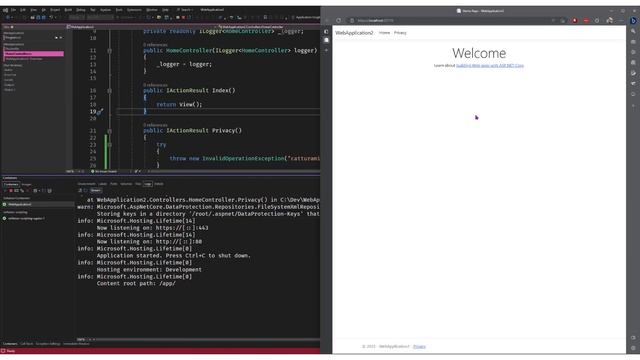This screenshot has width=640, height=360.
Task: Open the Project menu in Visual Studio
Action: 55,9
